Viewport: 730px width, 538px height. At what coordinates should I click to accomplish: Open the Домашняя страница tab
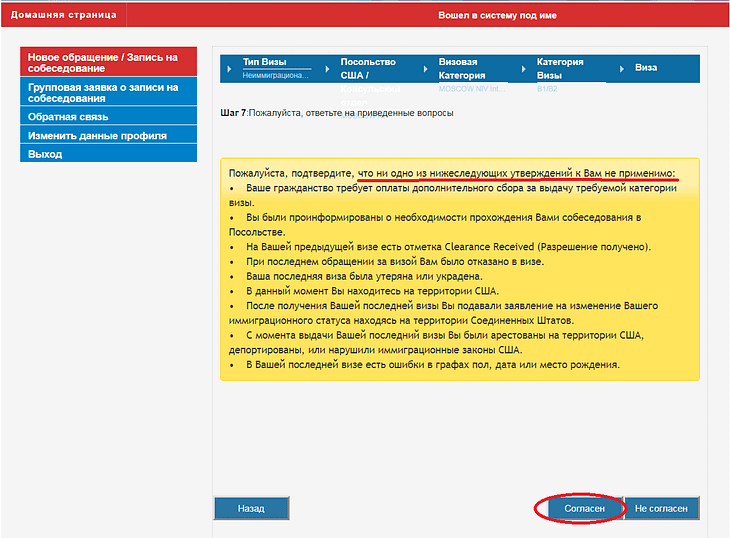point(64,15)
